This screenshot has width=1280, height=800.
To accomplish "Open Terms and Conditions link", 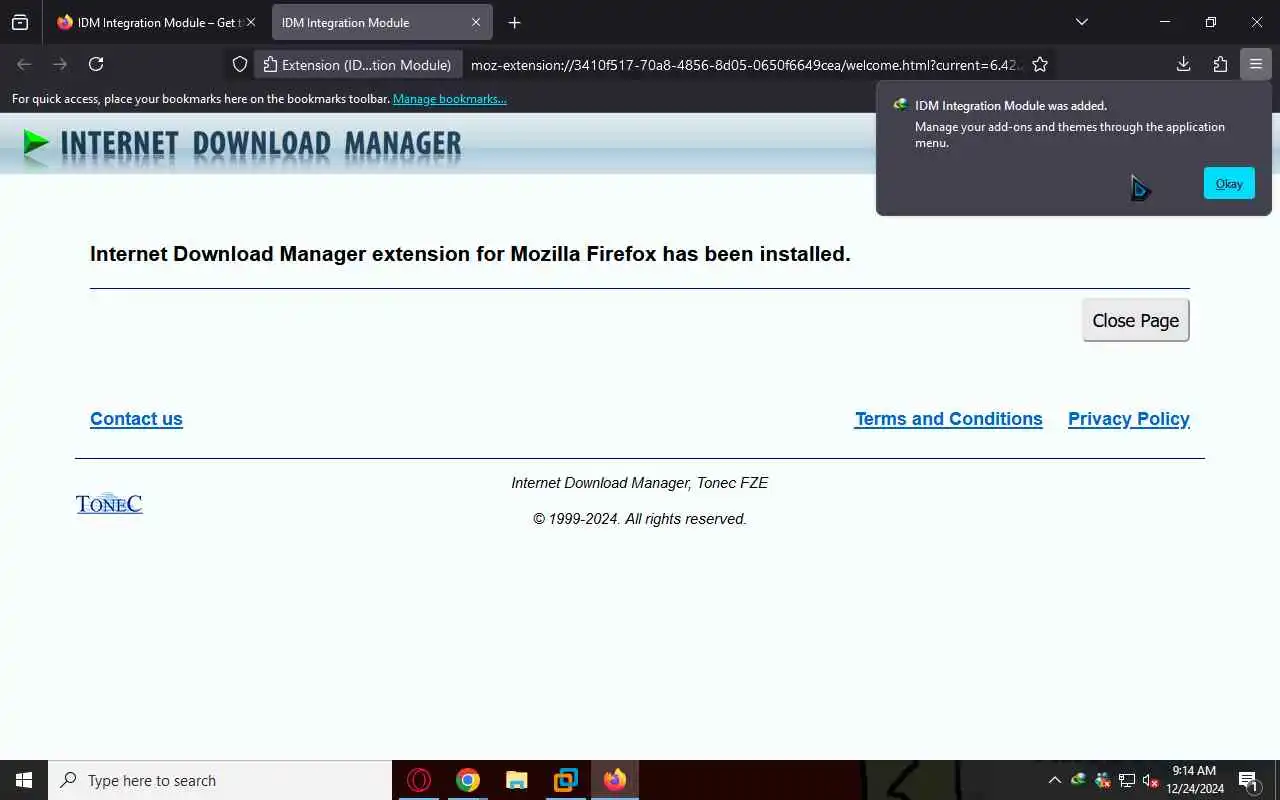I will coord(948,419).
